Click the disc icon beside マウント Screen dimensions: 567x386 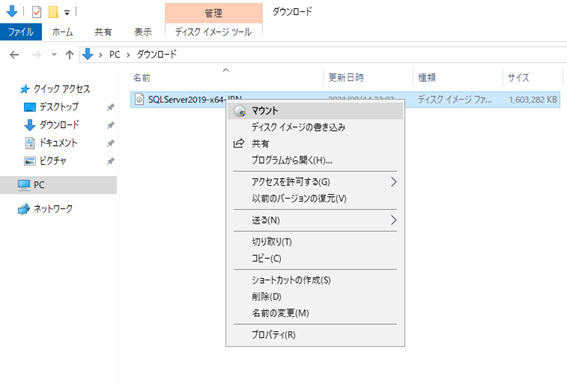coord(239,111)
